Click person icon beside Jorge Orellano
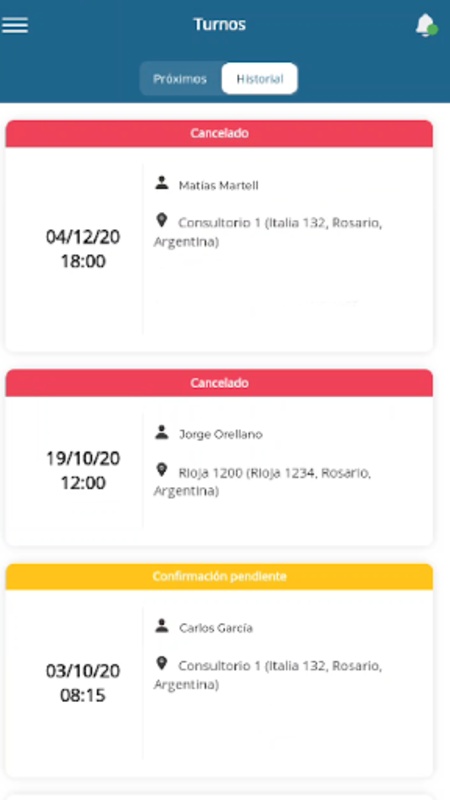Screen dimensions: 450x800 pos(162,432)
